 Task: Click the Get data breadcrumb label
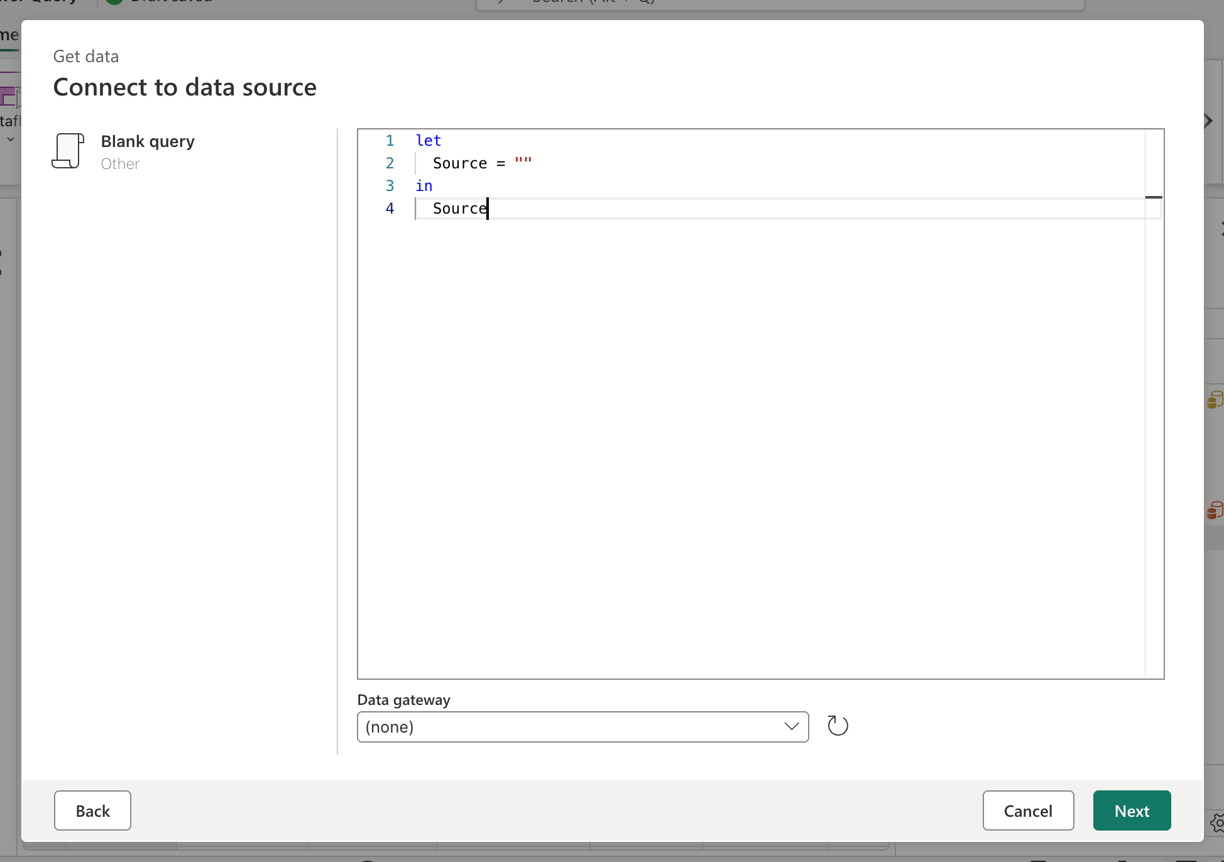85,56
